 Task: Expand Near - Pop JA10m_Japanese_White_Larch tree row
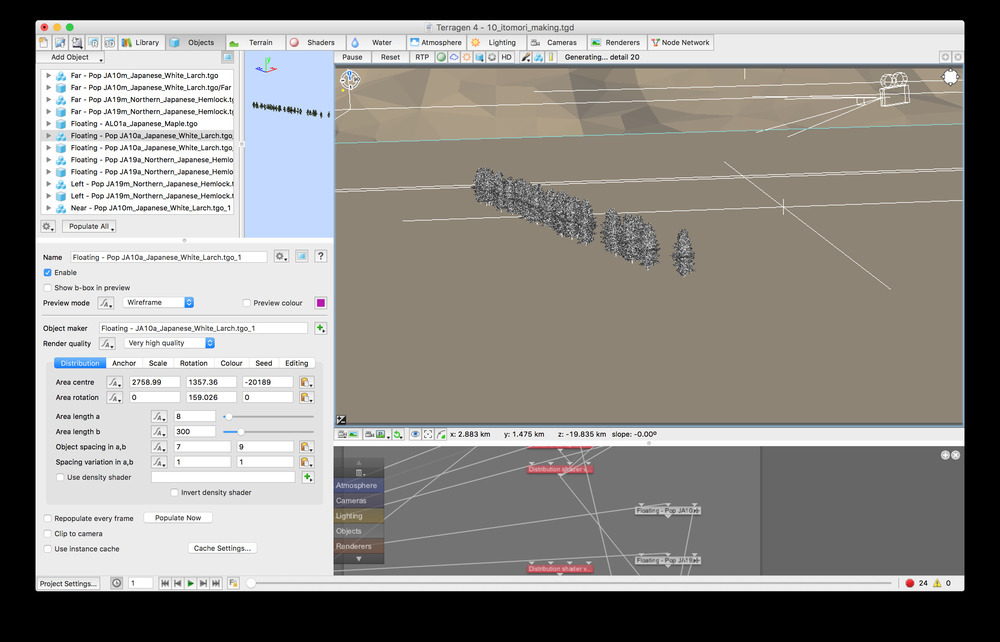[48, 208]
